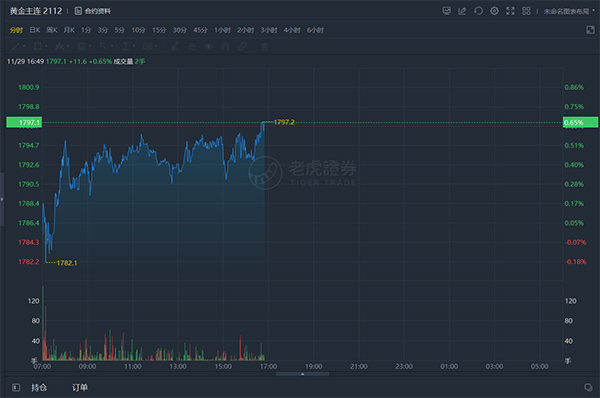Toggle the magnet snap mode icon
The height and width of the screenshot is (398, 600).
[225, 47]
